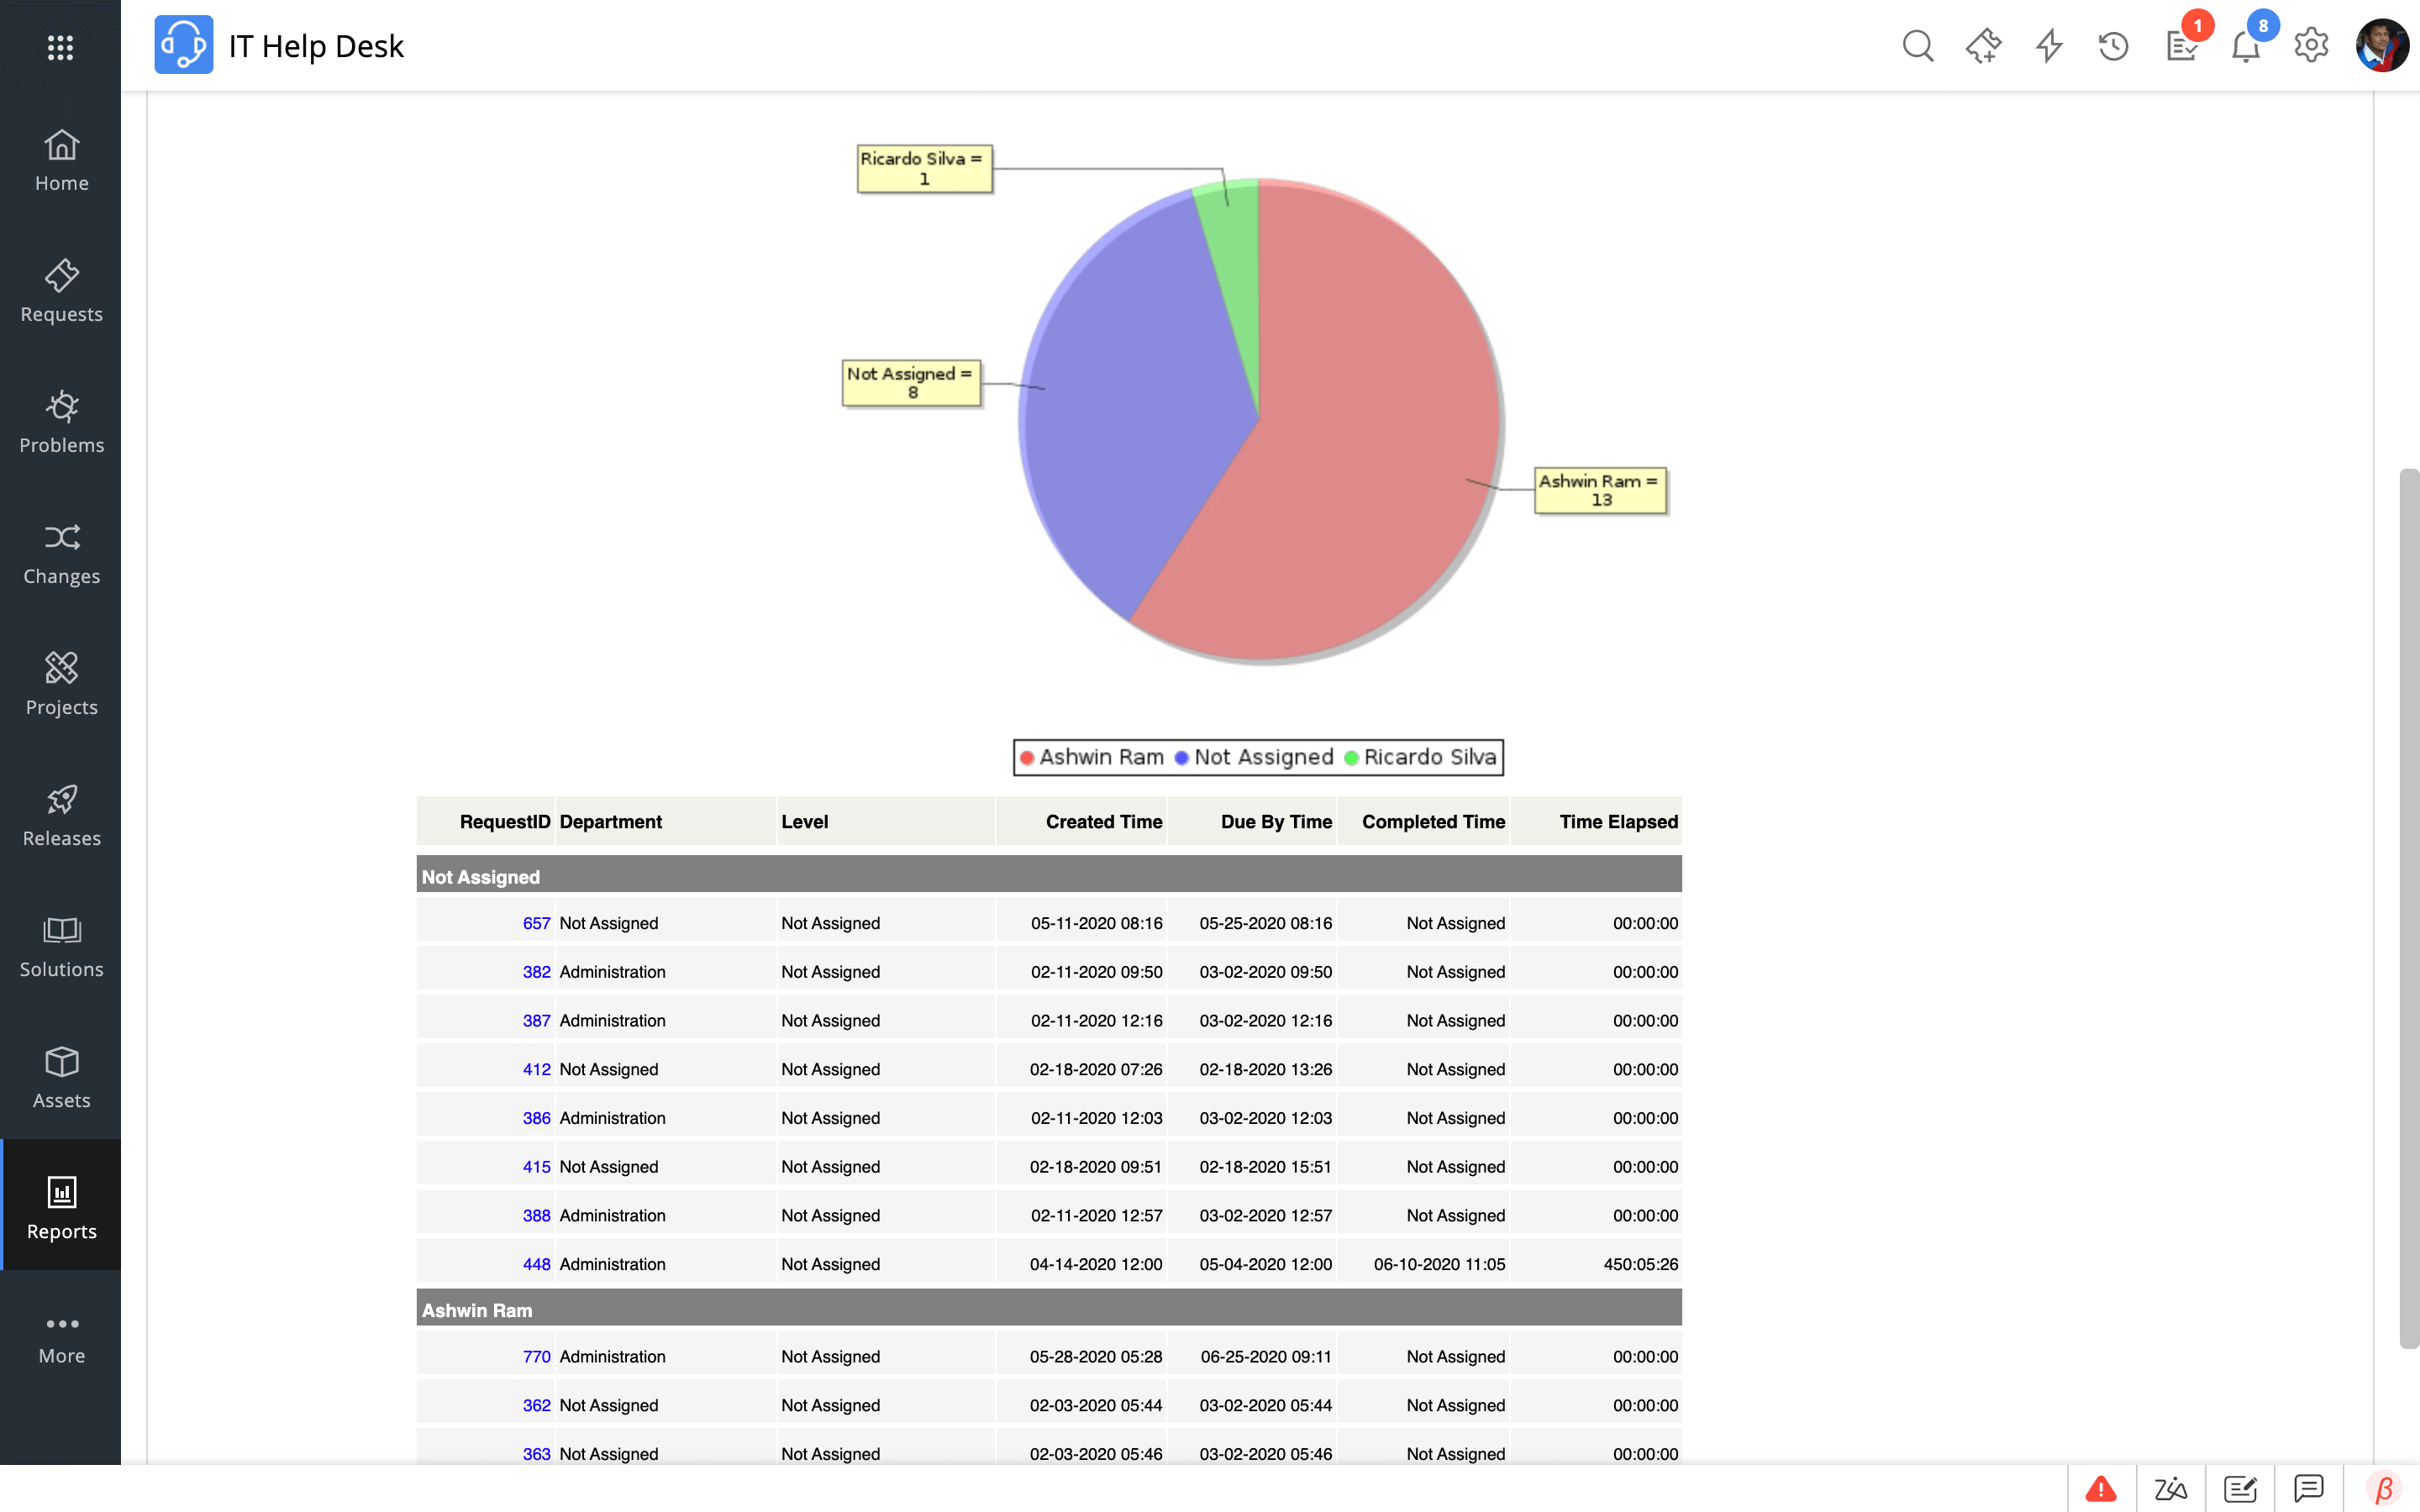2420x1512 pixels.
Task: Open request ID 448 link
Action: pyautogui.click(x=536, y=1264)
